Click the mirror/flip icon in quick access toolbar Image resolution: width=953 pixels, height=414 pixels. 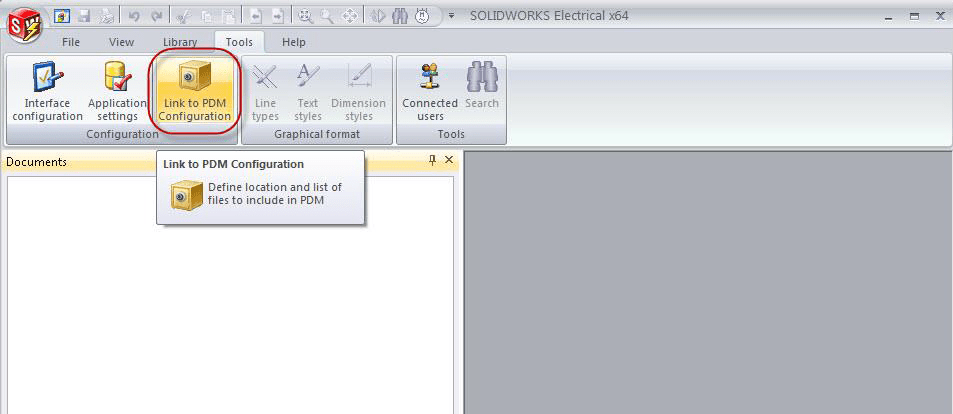coord(377,16)
